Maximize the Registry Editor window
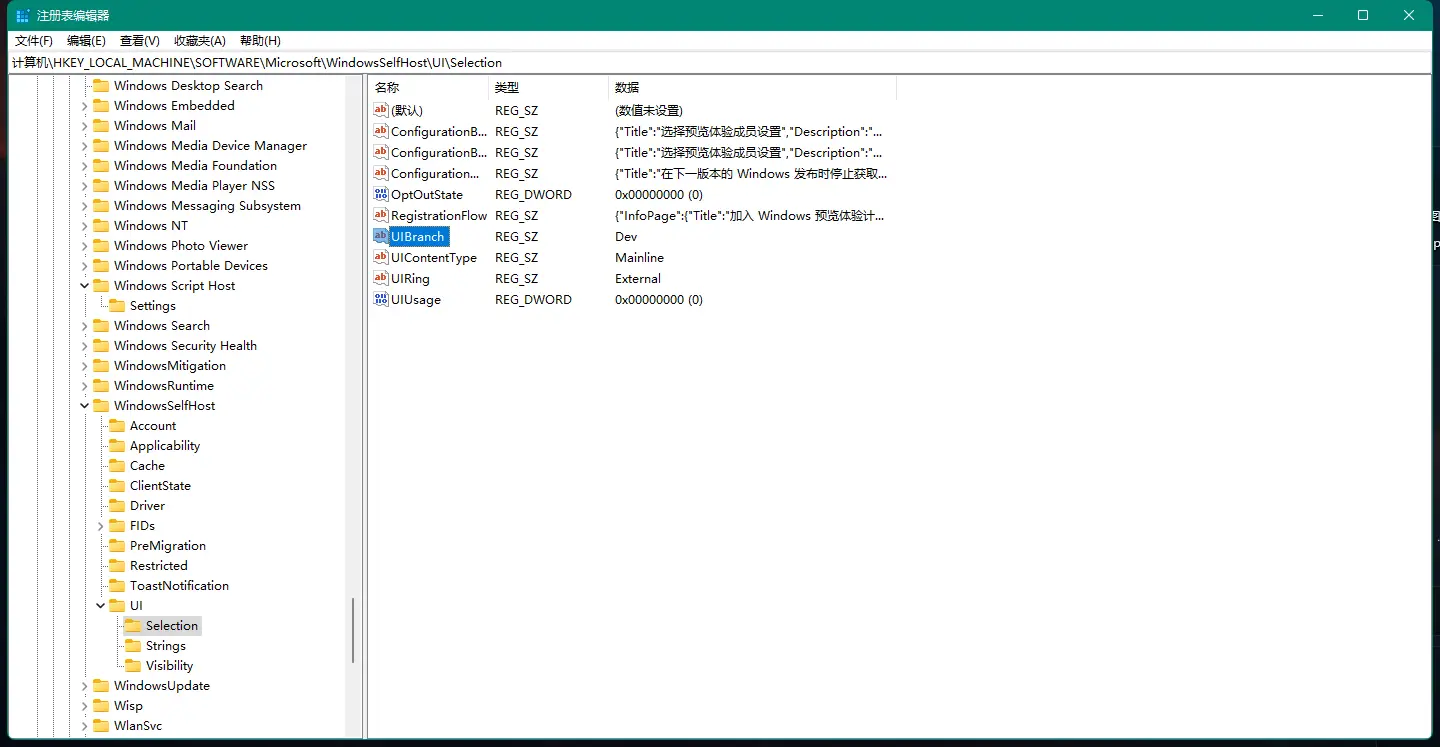Screen dimensions: 1440x747 (x=1362, y=15)
